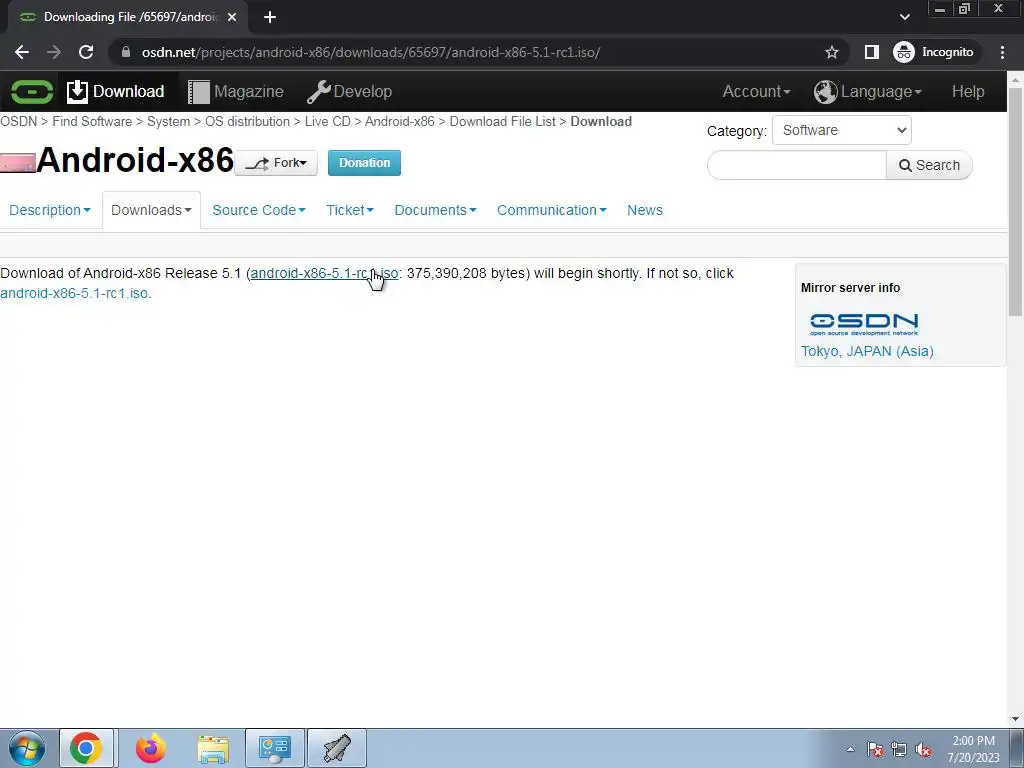Screen dimensions: 1024x768
Task: Open the Documents tab menu
Action: point(435,210)
